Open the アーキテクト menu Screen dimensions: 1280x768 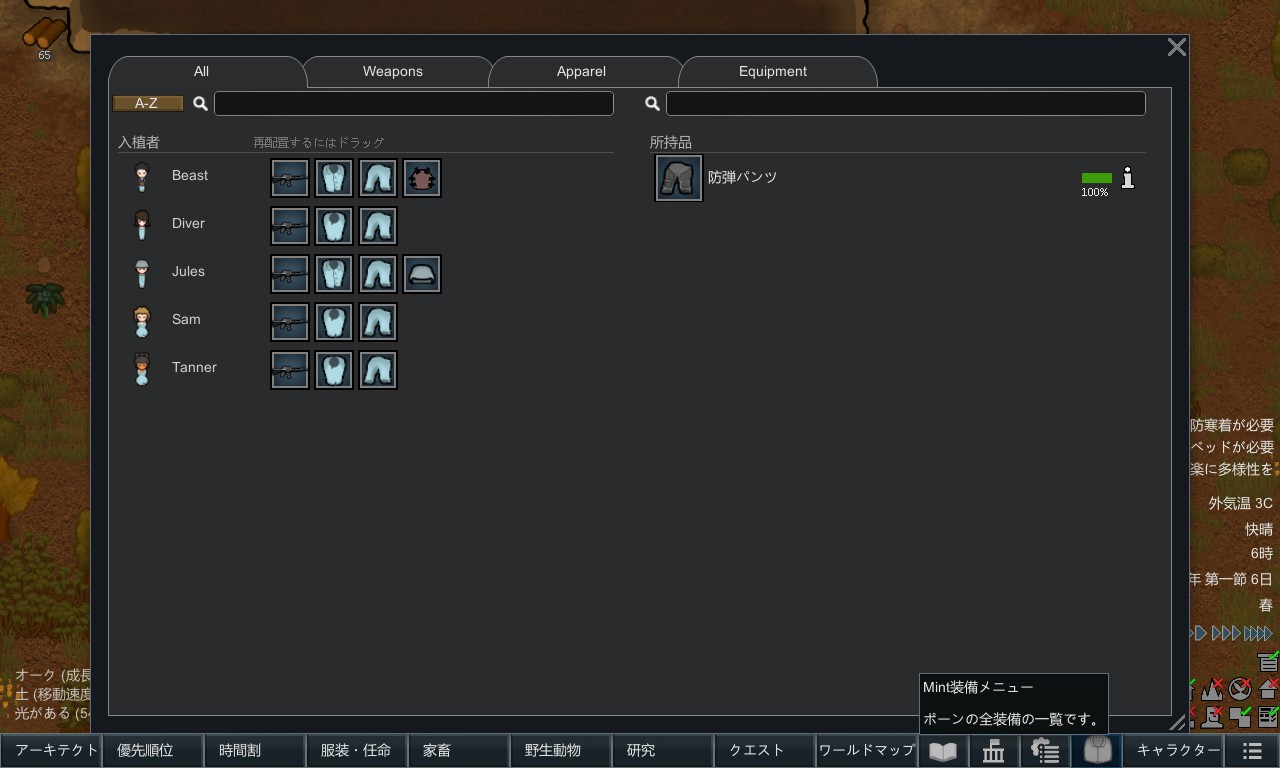point(51,751)
